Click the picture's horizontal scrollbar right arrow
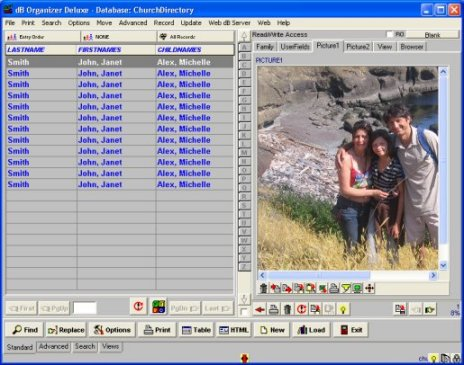This screenshot has height=365, width=464. (433, 275)
